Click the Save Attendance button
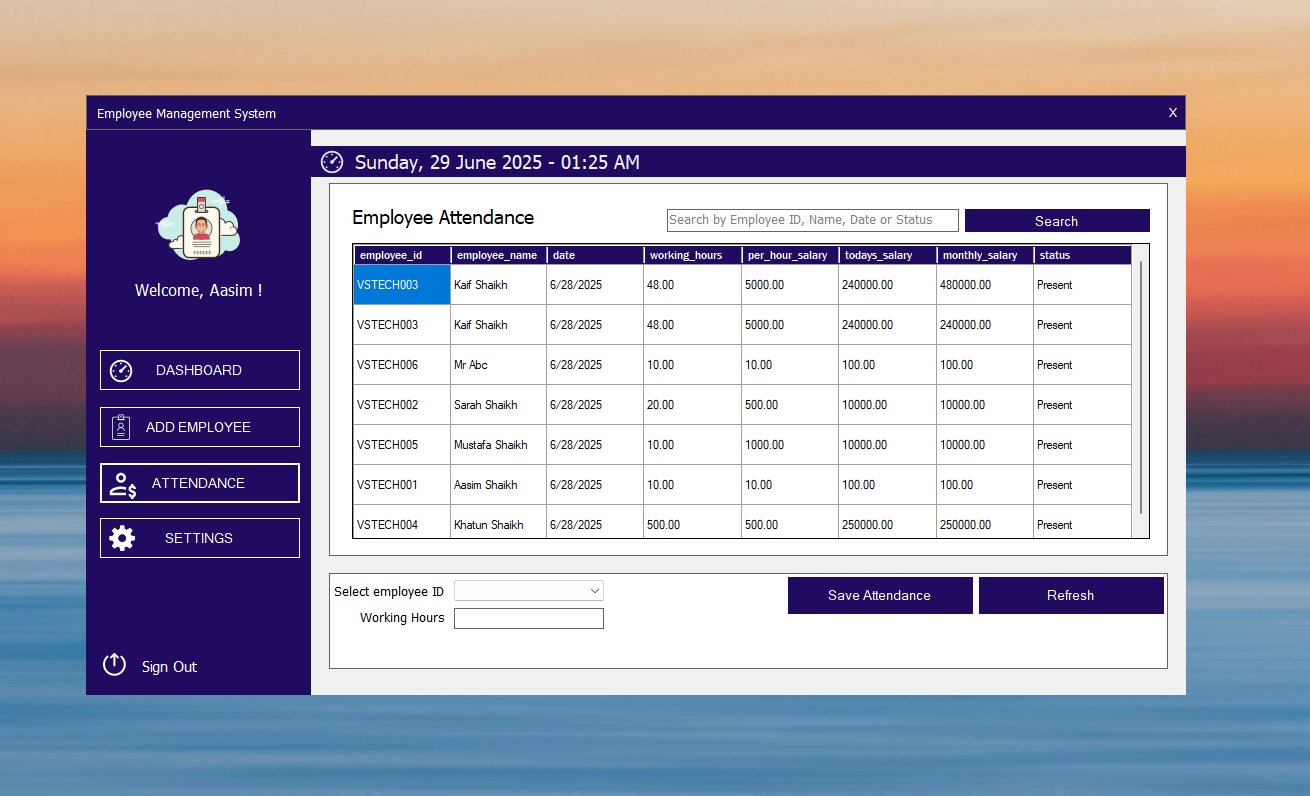Screen dimensions: 1310x796 [879, 595]
